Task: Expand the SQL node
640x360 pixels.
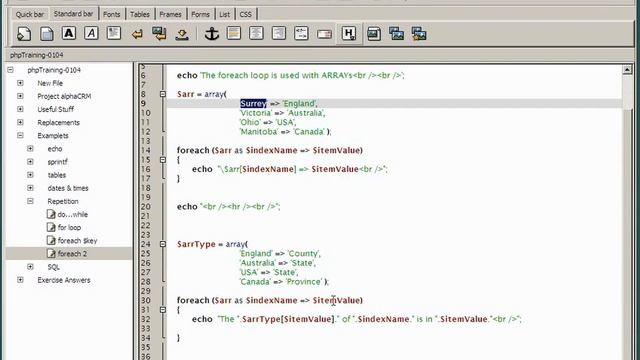Action: 30,267
